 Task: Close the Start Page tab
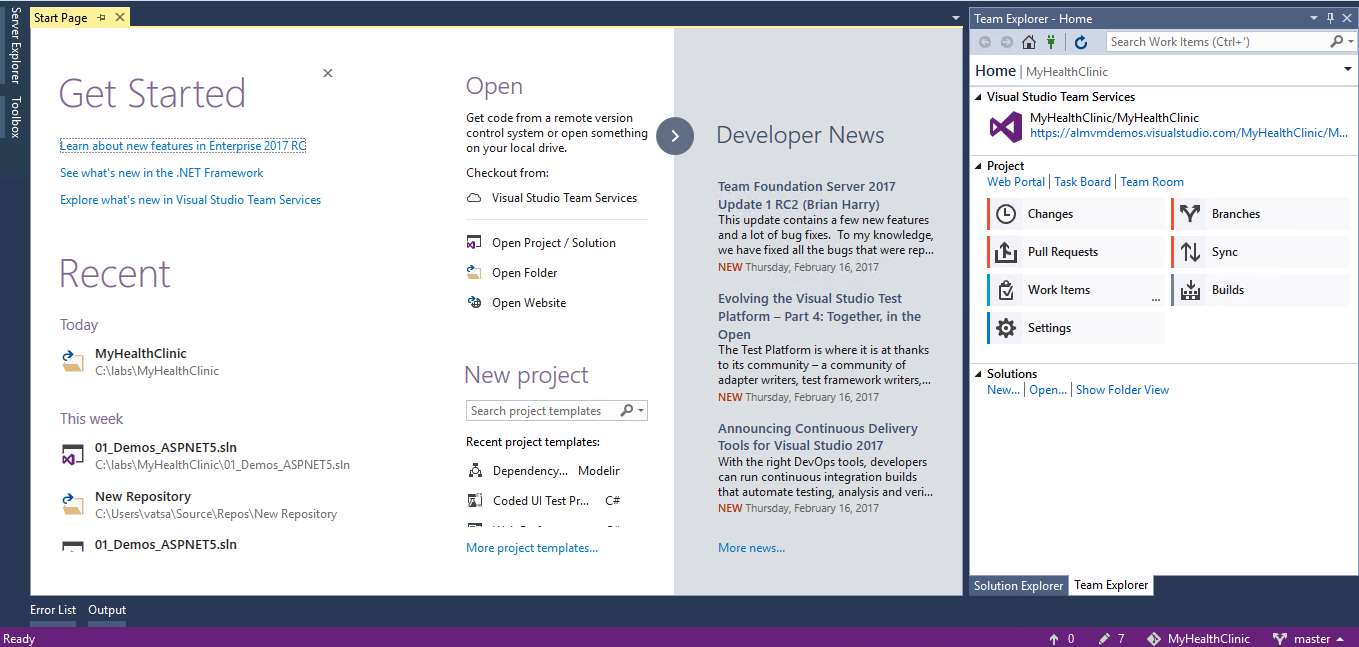coord(121,18)
